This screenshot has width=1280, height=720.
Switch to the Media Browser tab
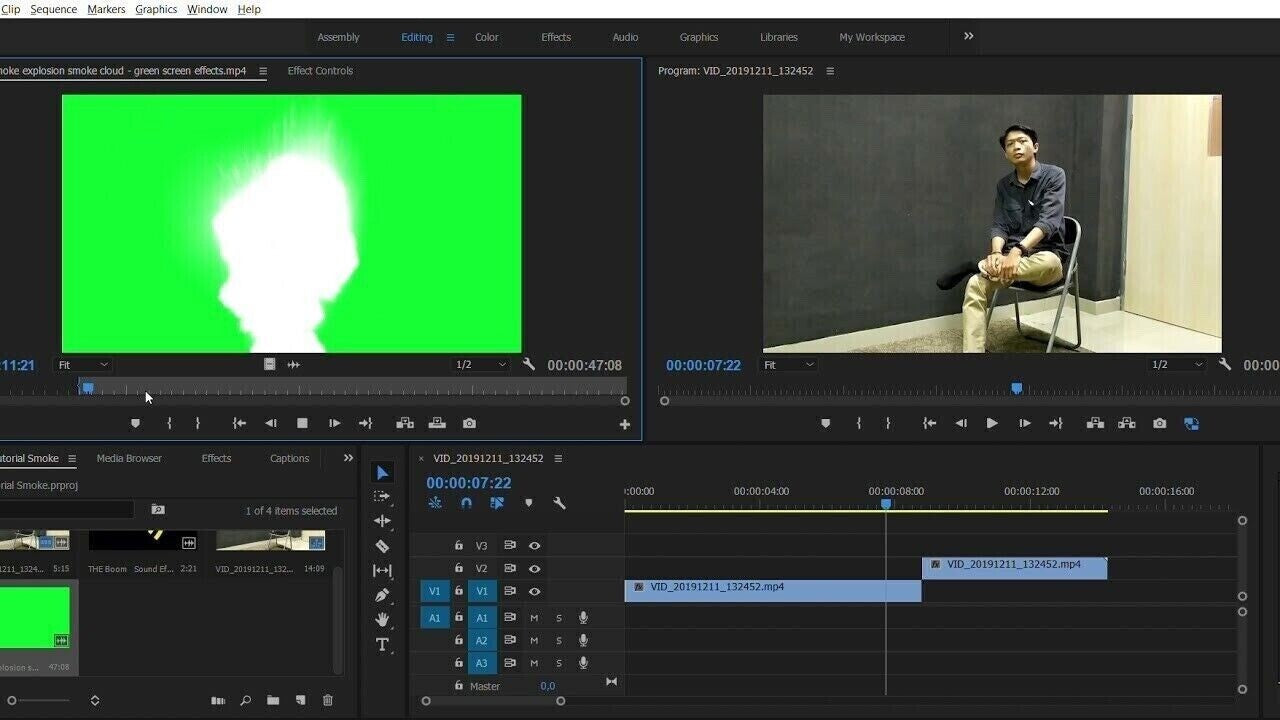(129, 458)
